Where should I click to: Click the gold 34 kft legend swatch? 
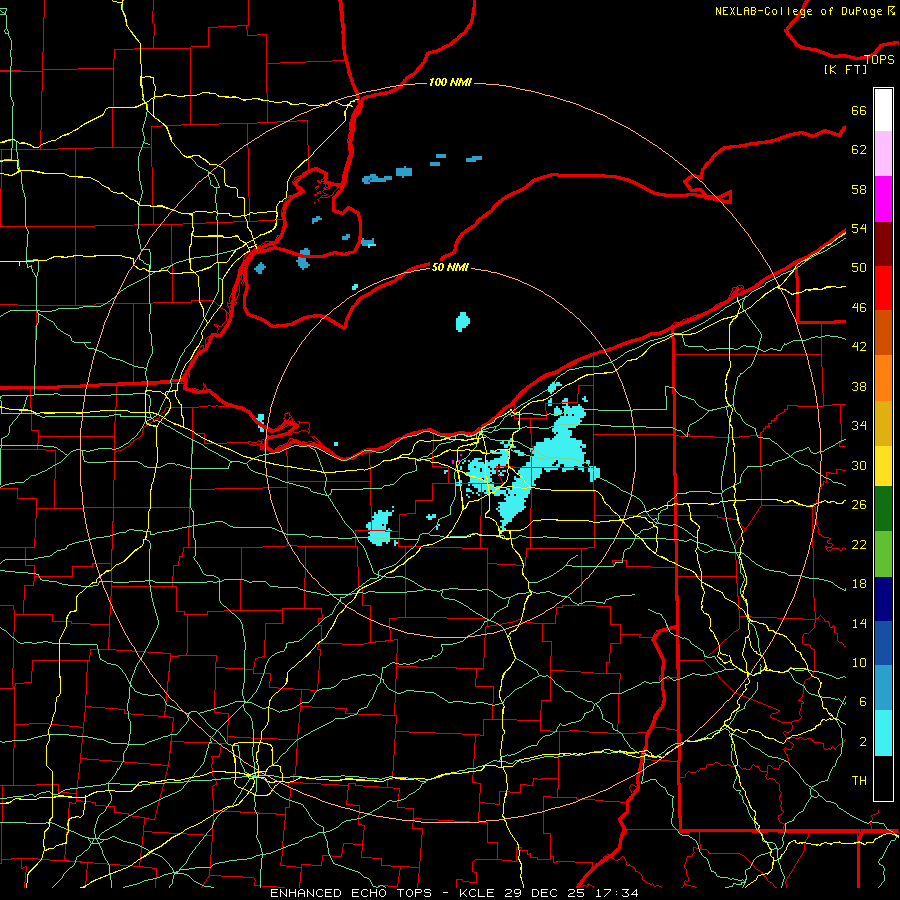click(883, 423)
